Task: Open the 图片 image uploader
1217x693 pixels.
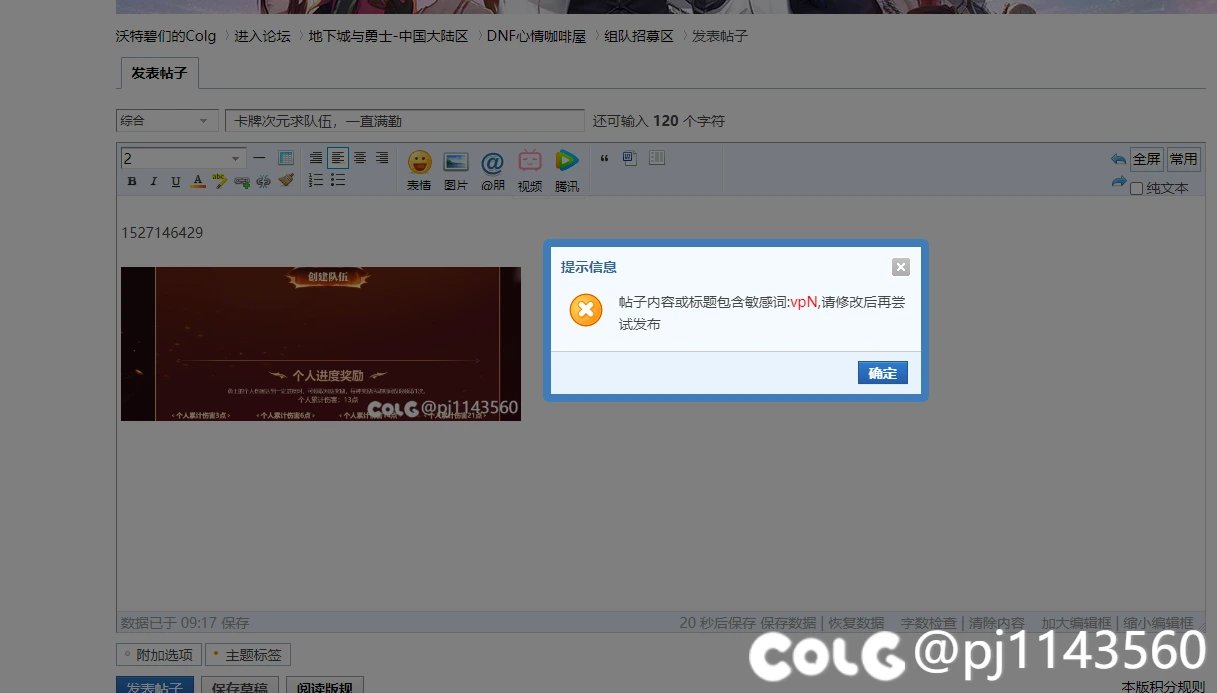Action: (x=456, y=170)
